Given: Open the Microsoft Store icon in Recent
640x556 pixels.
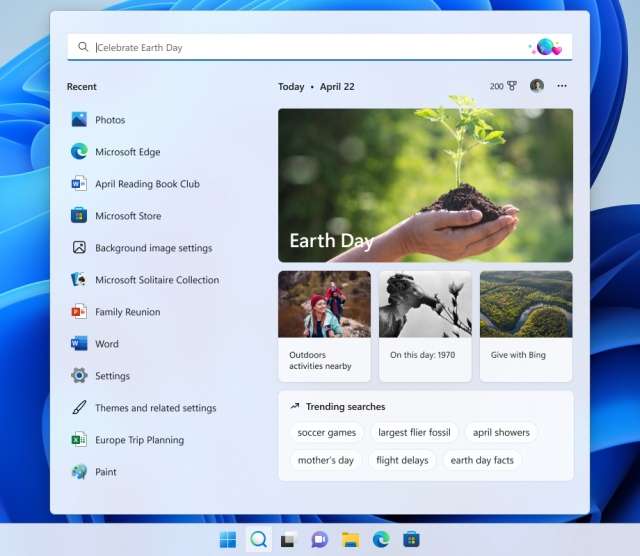Looking at the screenshot, I should (x=79, y=216).
